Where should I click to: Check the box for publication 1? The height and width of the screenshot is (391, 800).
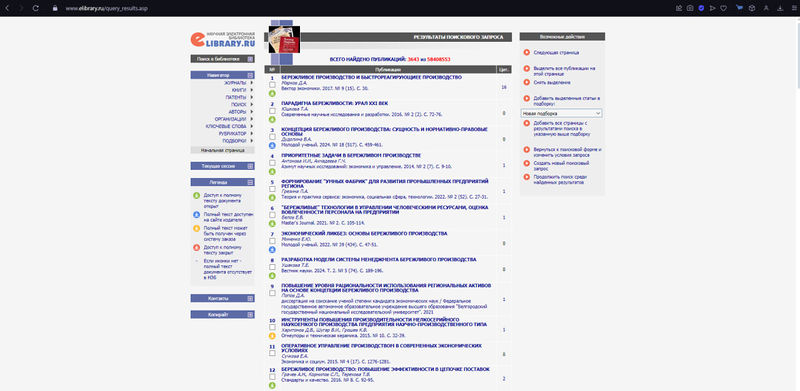[272, 85]
